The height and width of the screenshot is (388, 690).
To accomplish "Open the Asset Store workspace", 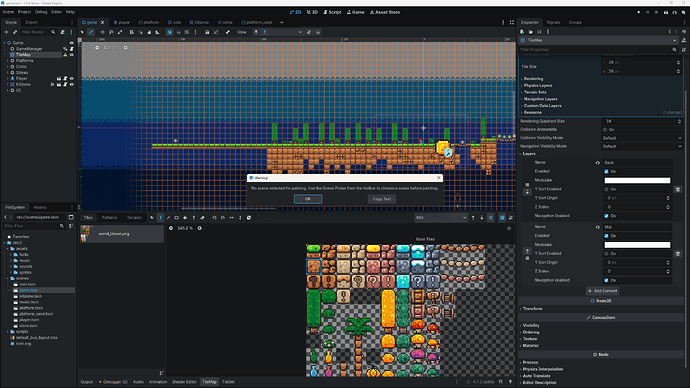I will tap(385, 12).
